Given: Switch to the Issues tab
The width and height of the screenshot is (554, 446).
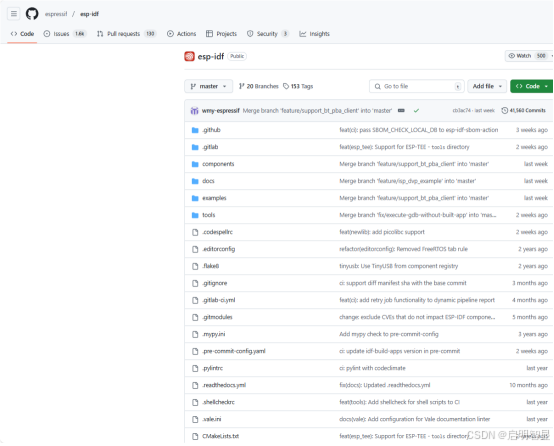Looking at the screenshot, I should pyautogui.click(x=65, y=34).
